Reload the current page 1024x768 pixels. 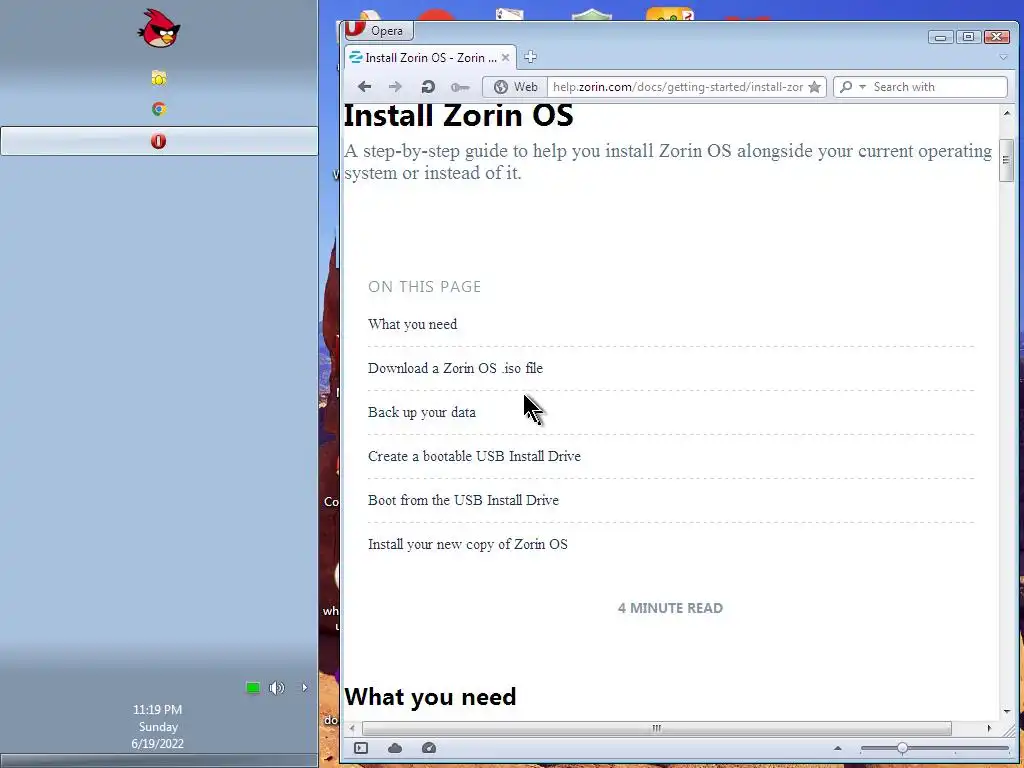[428, 87]
